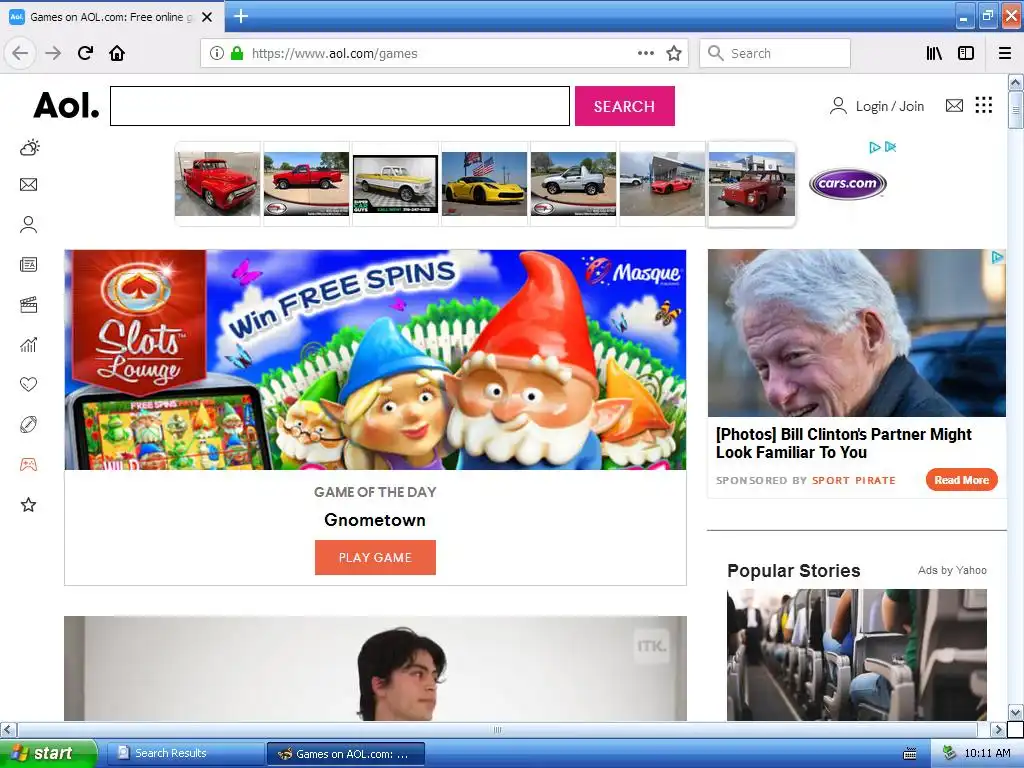Close the Games on AOL.com tab
The height and width of the screenshot is (768, 1024).
click(x=207, y=17)
